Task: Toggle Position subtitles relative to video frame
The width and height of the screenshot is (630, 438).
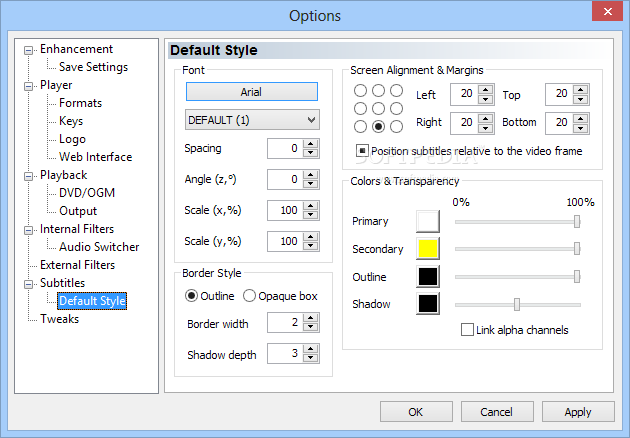Action: tap(362, 151)
